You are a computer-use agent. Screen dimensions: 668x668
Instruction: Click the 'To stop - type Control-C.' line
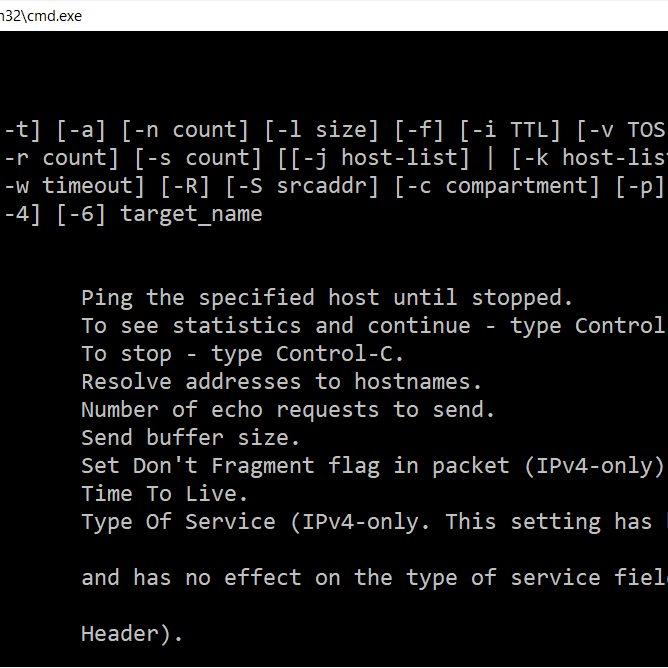click(242, 354)
